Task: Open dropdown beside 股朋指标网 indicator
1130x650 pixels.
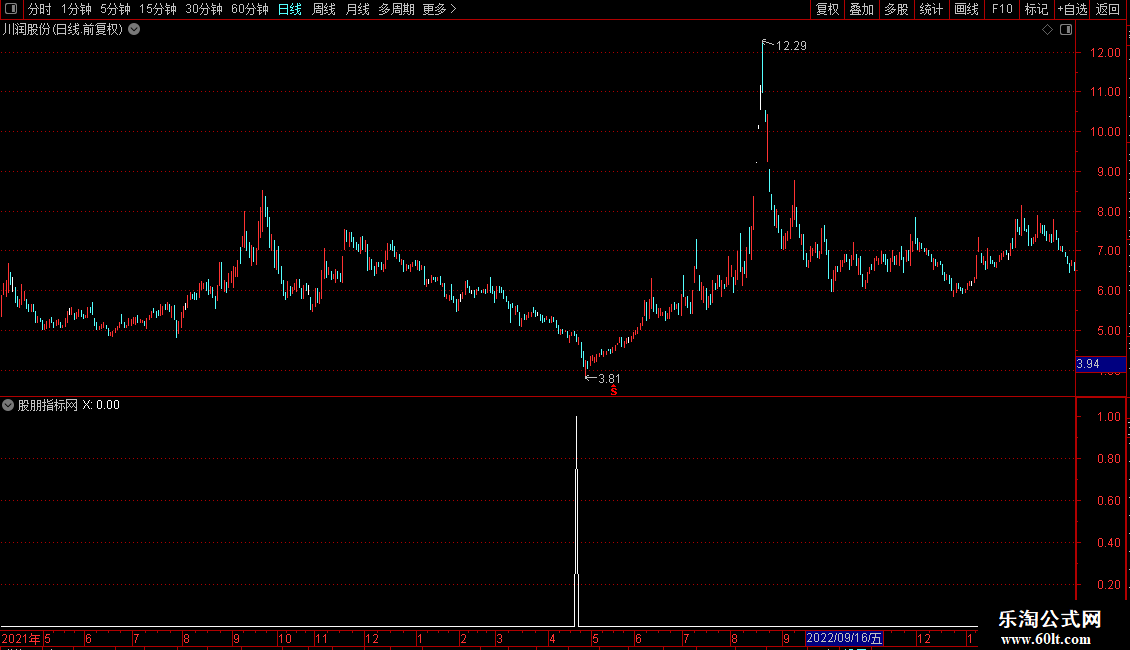Action: [x=8, y=405]
